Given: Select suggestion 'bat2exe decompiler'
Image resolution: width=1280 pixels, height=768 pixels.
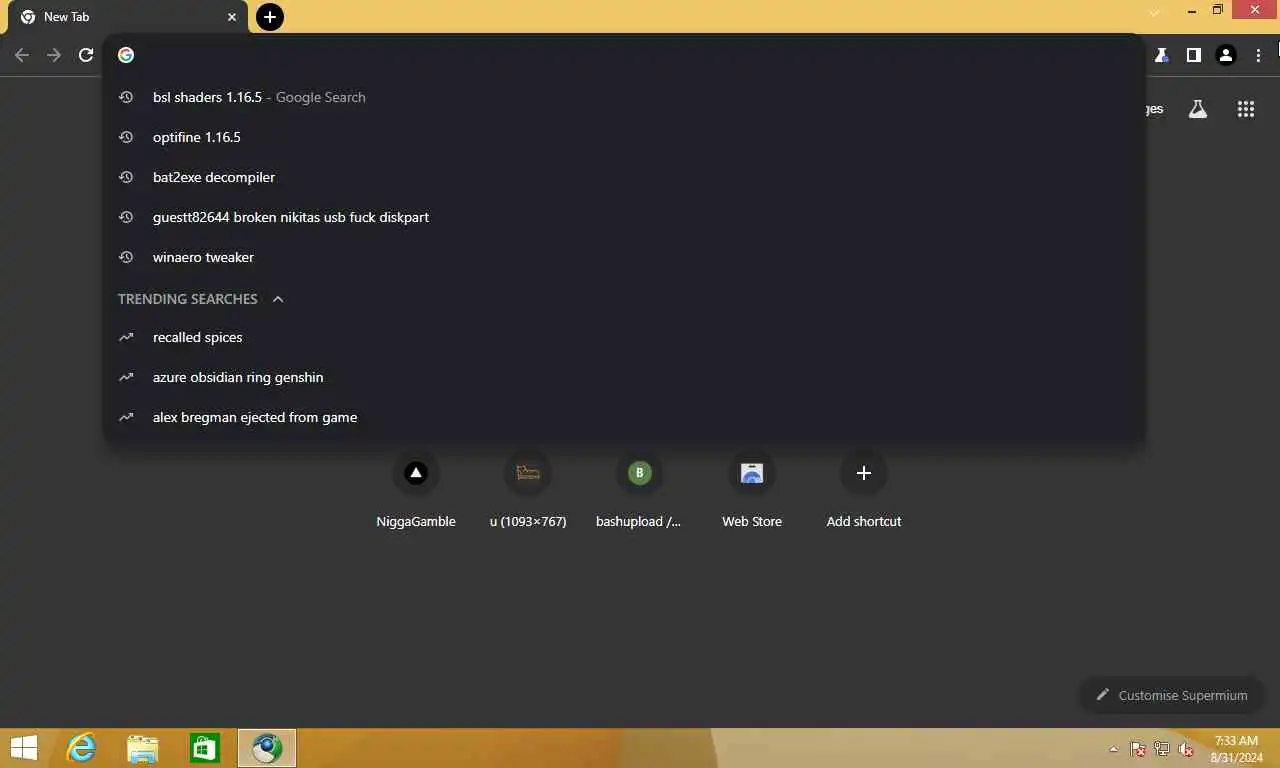Looking at the screenshot, I should (x=624, y=177).
